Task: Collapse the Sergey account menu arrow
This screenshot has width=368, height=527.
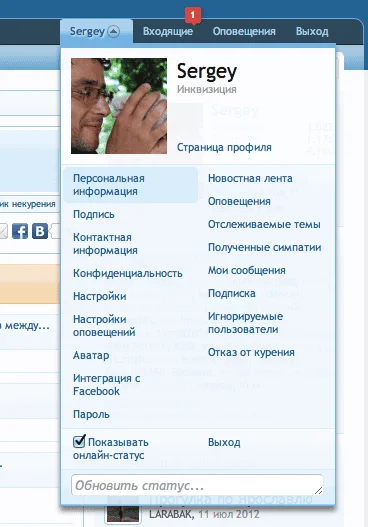Action: tap(114, 32)
